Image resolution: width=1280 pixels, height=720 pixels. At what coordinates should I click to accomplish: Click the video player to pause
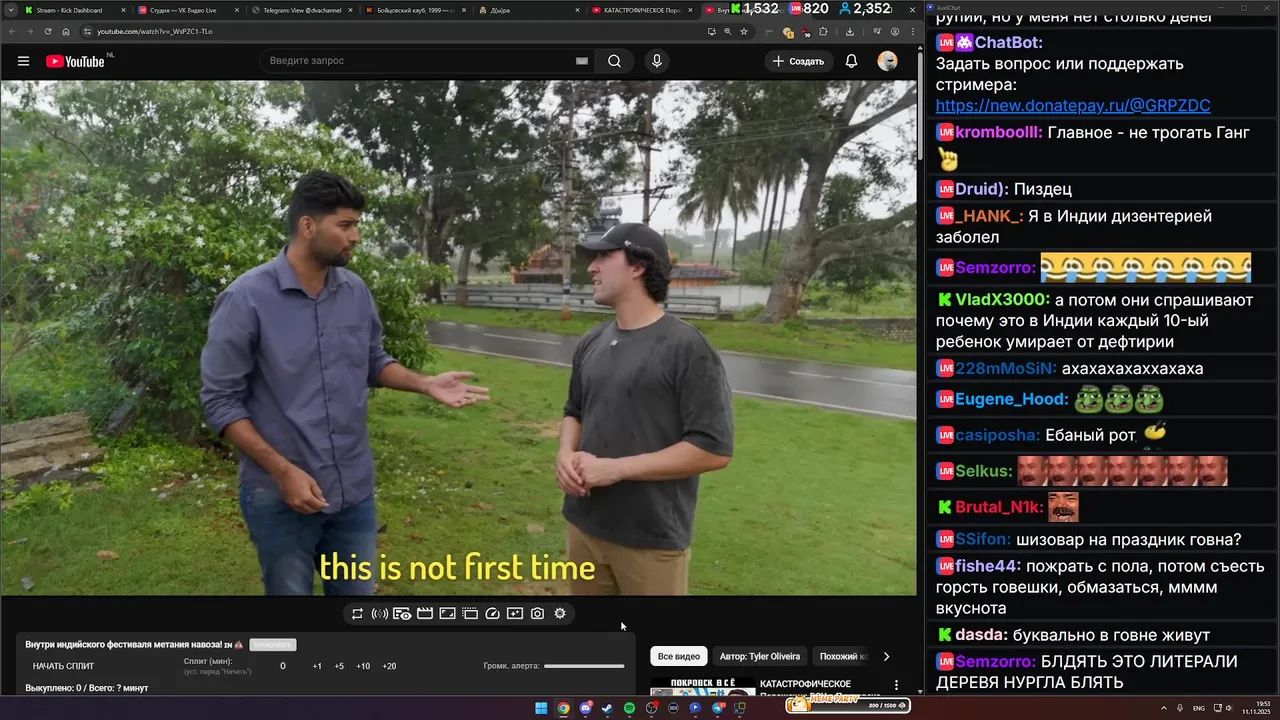point(458,338)
